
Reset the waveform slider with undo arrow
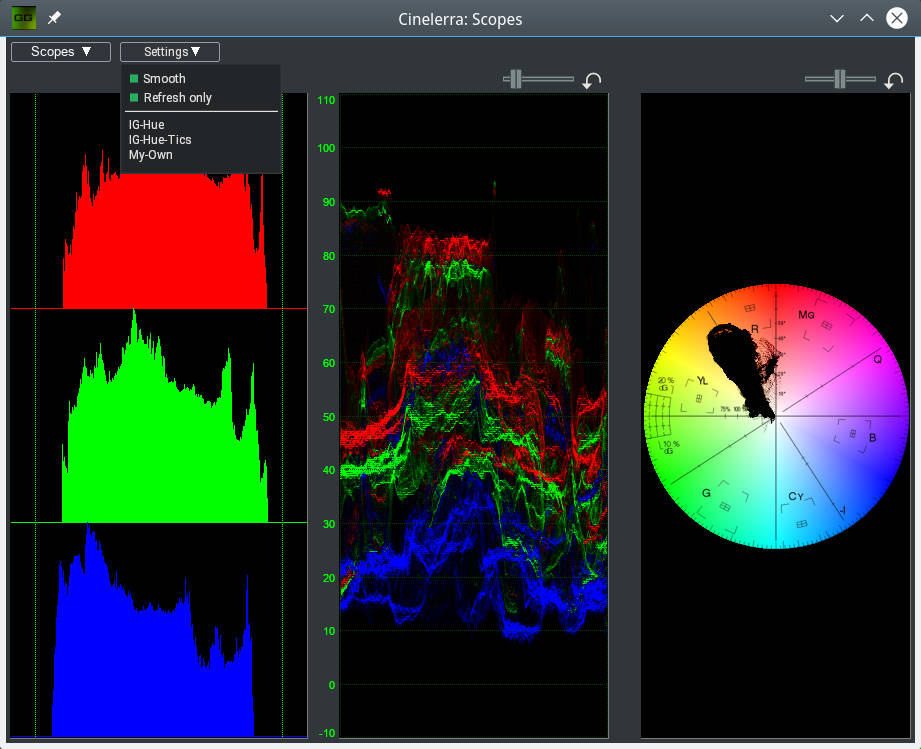[x=592, y=81]
